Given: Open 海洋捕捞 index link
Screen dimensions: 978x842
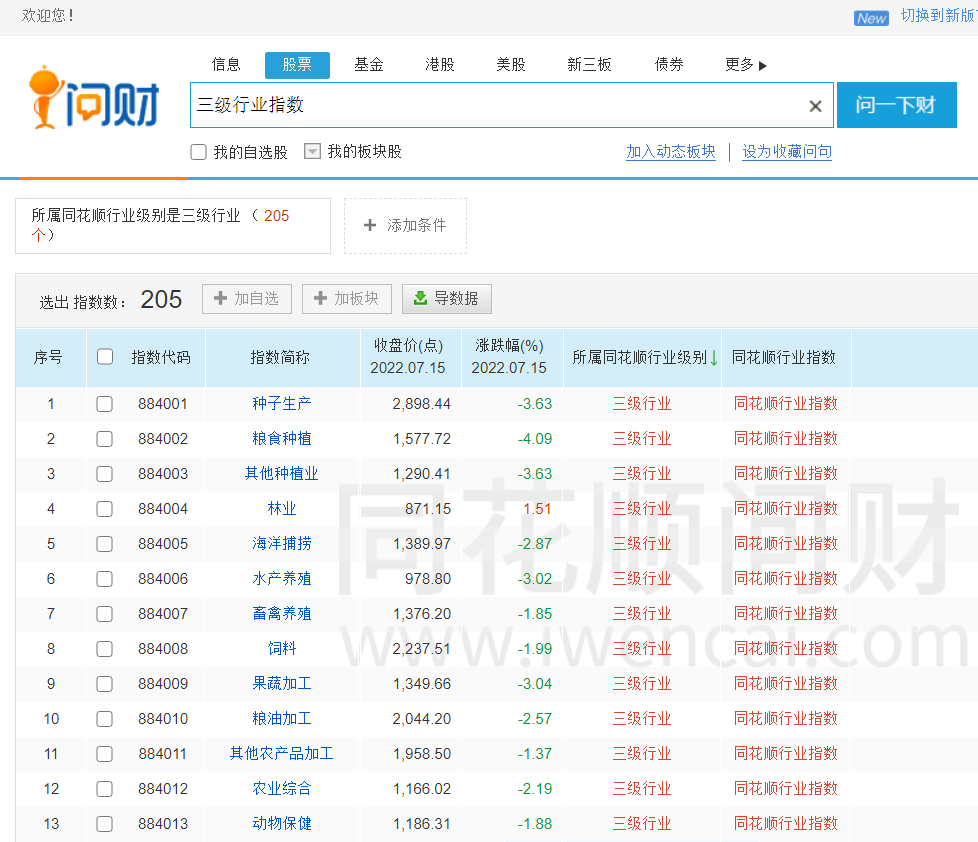Looking at the screenshot, I should tap(282, 543).
